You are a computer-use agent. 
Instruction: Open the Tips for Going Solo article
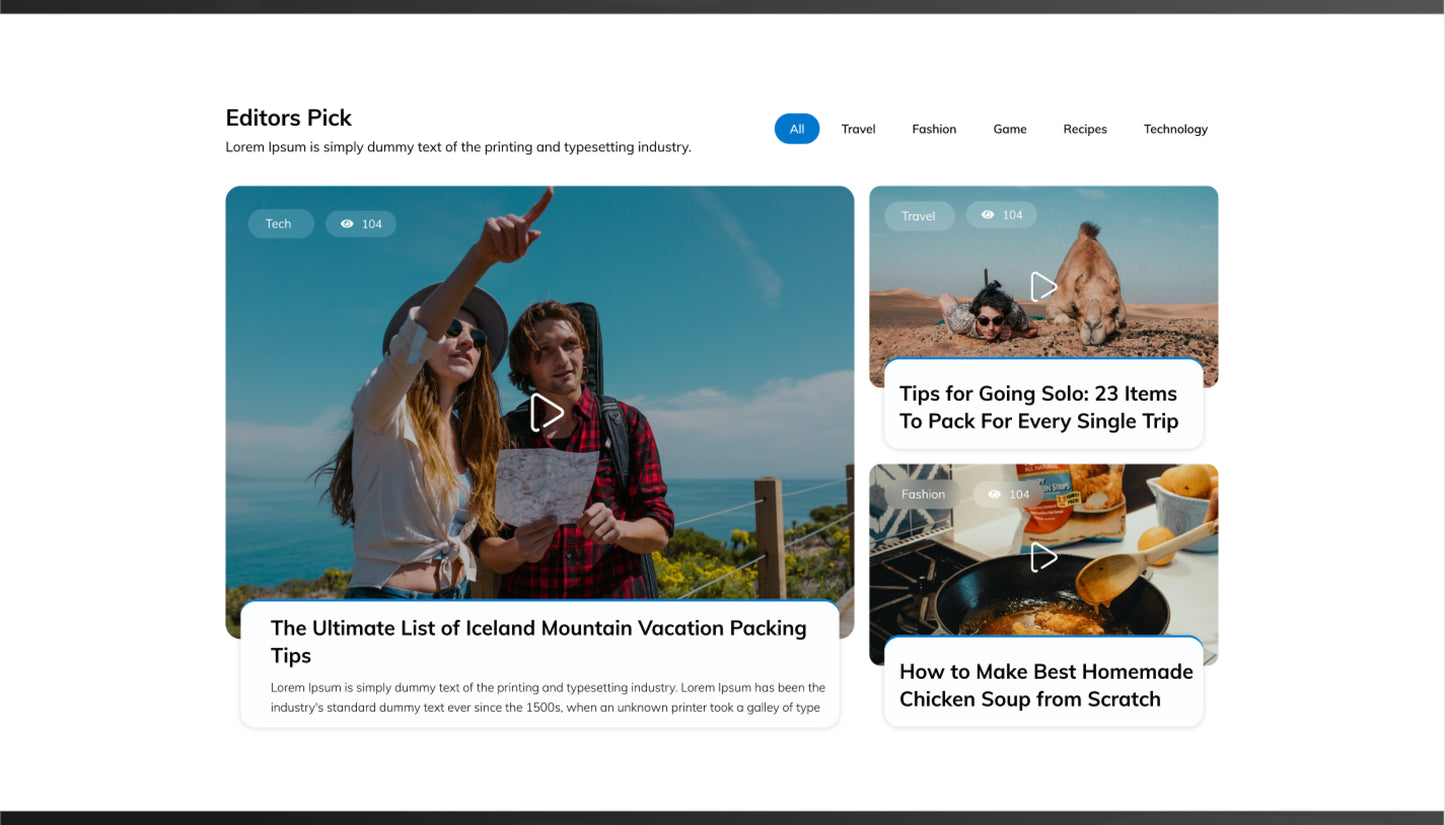1039,407
